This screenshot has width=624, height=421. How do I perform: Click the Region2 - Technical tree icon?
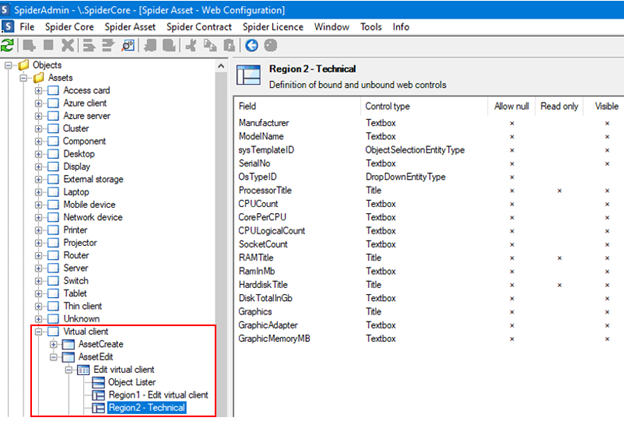coord(98,408)
